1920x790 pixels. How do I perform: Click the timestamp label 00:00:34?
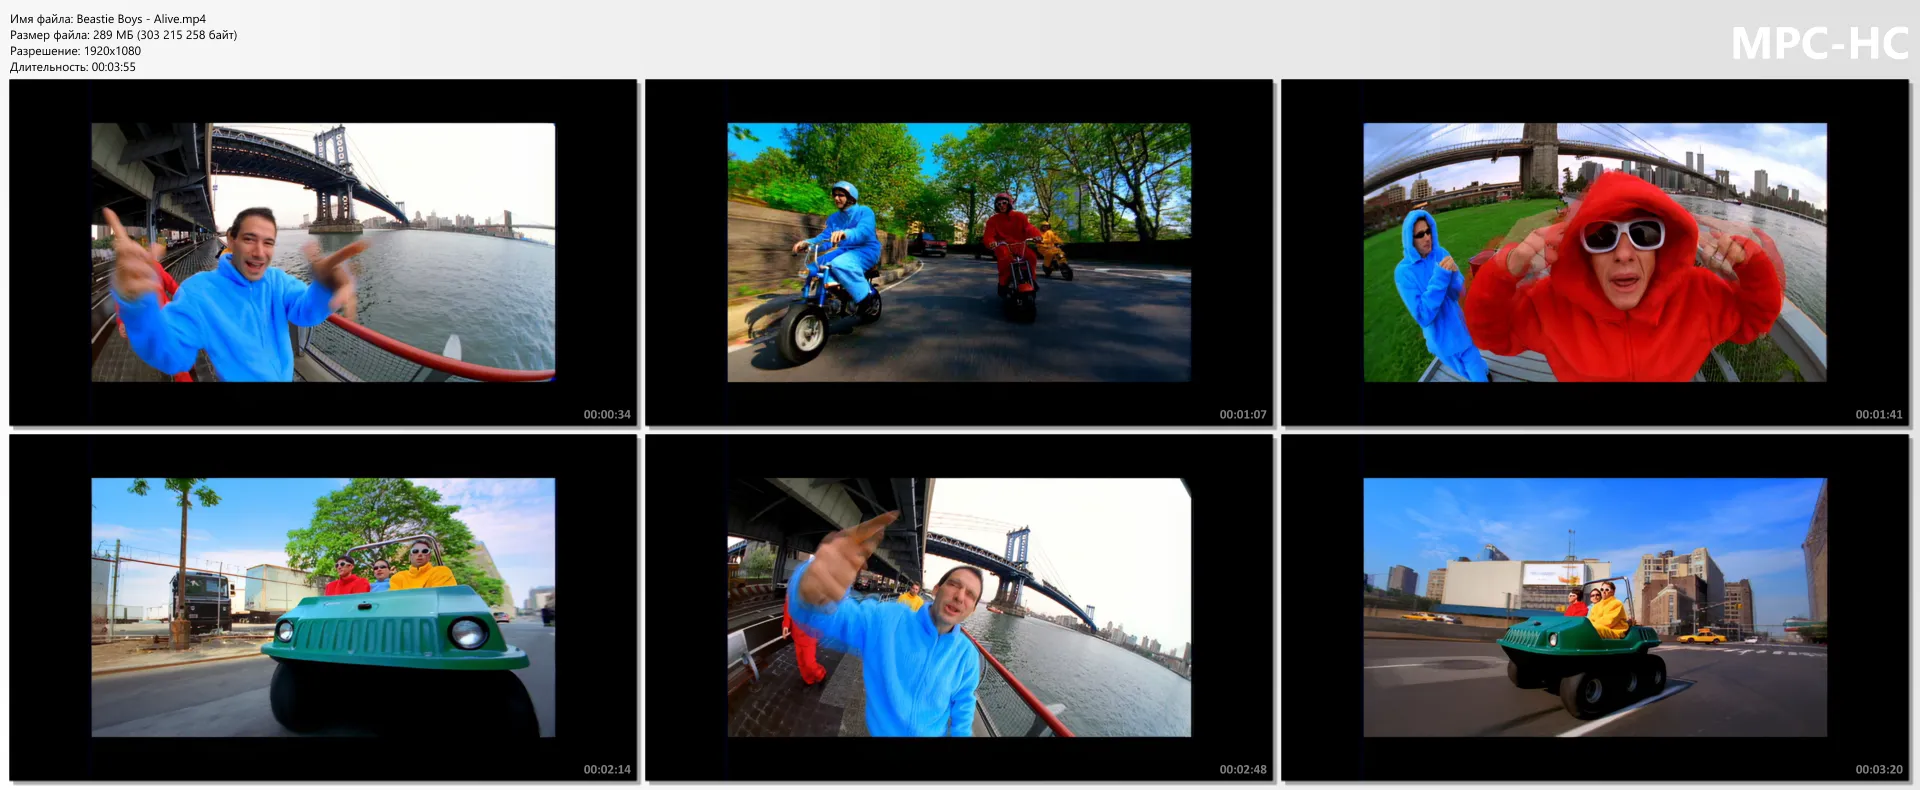607,414
